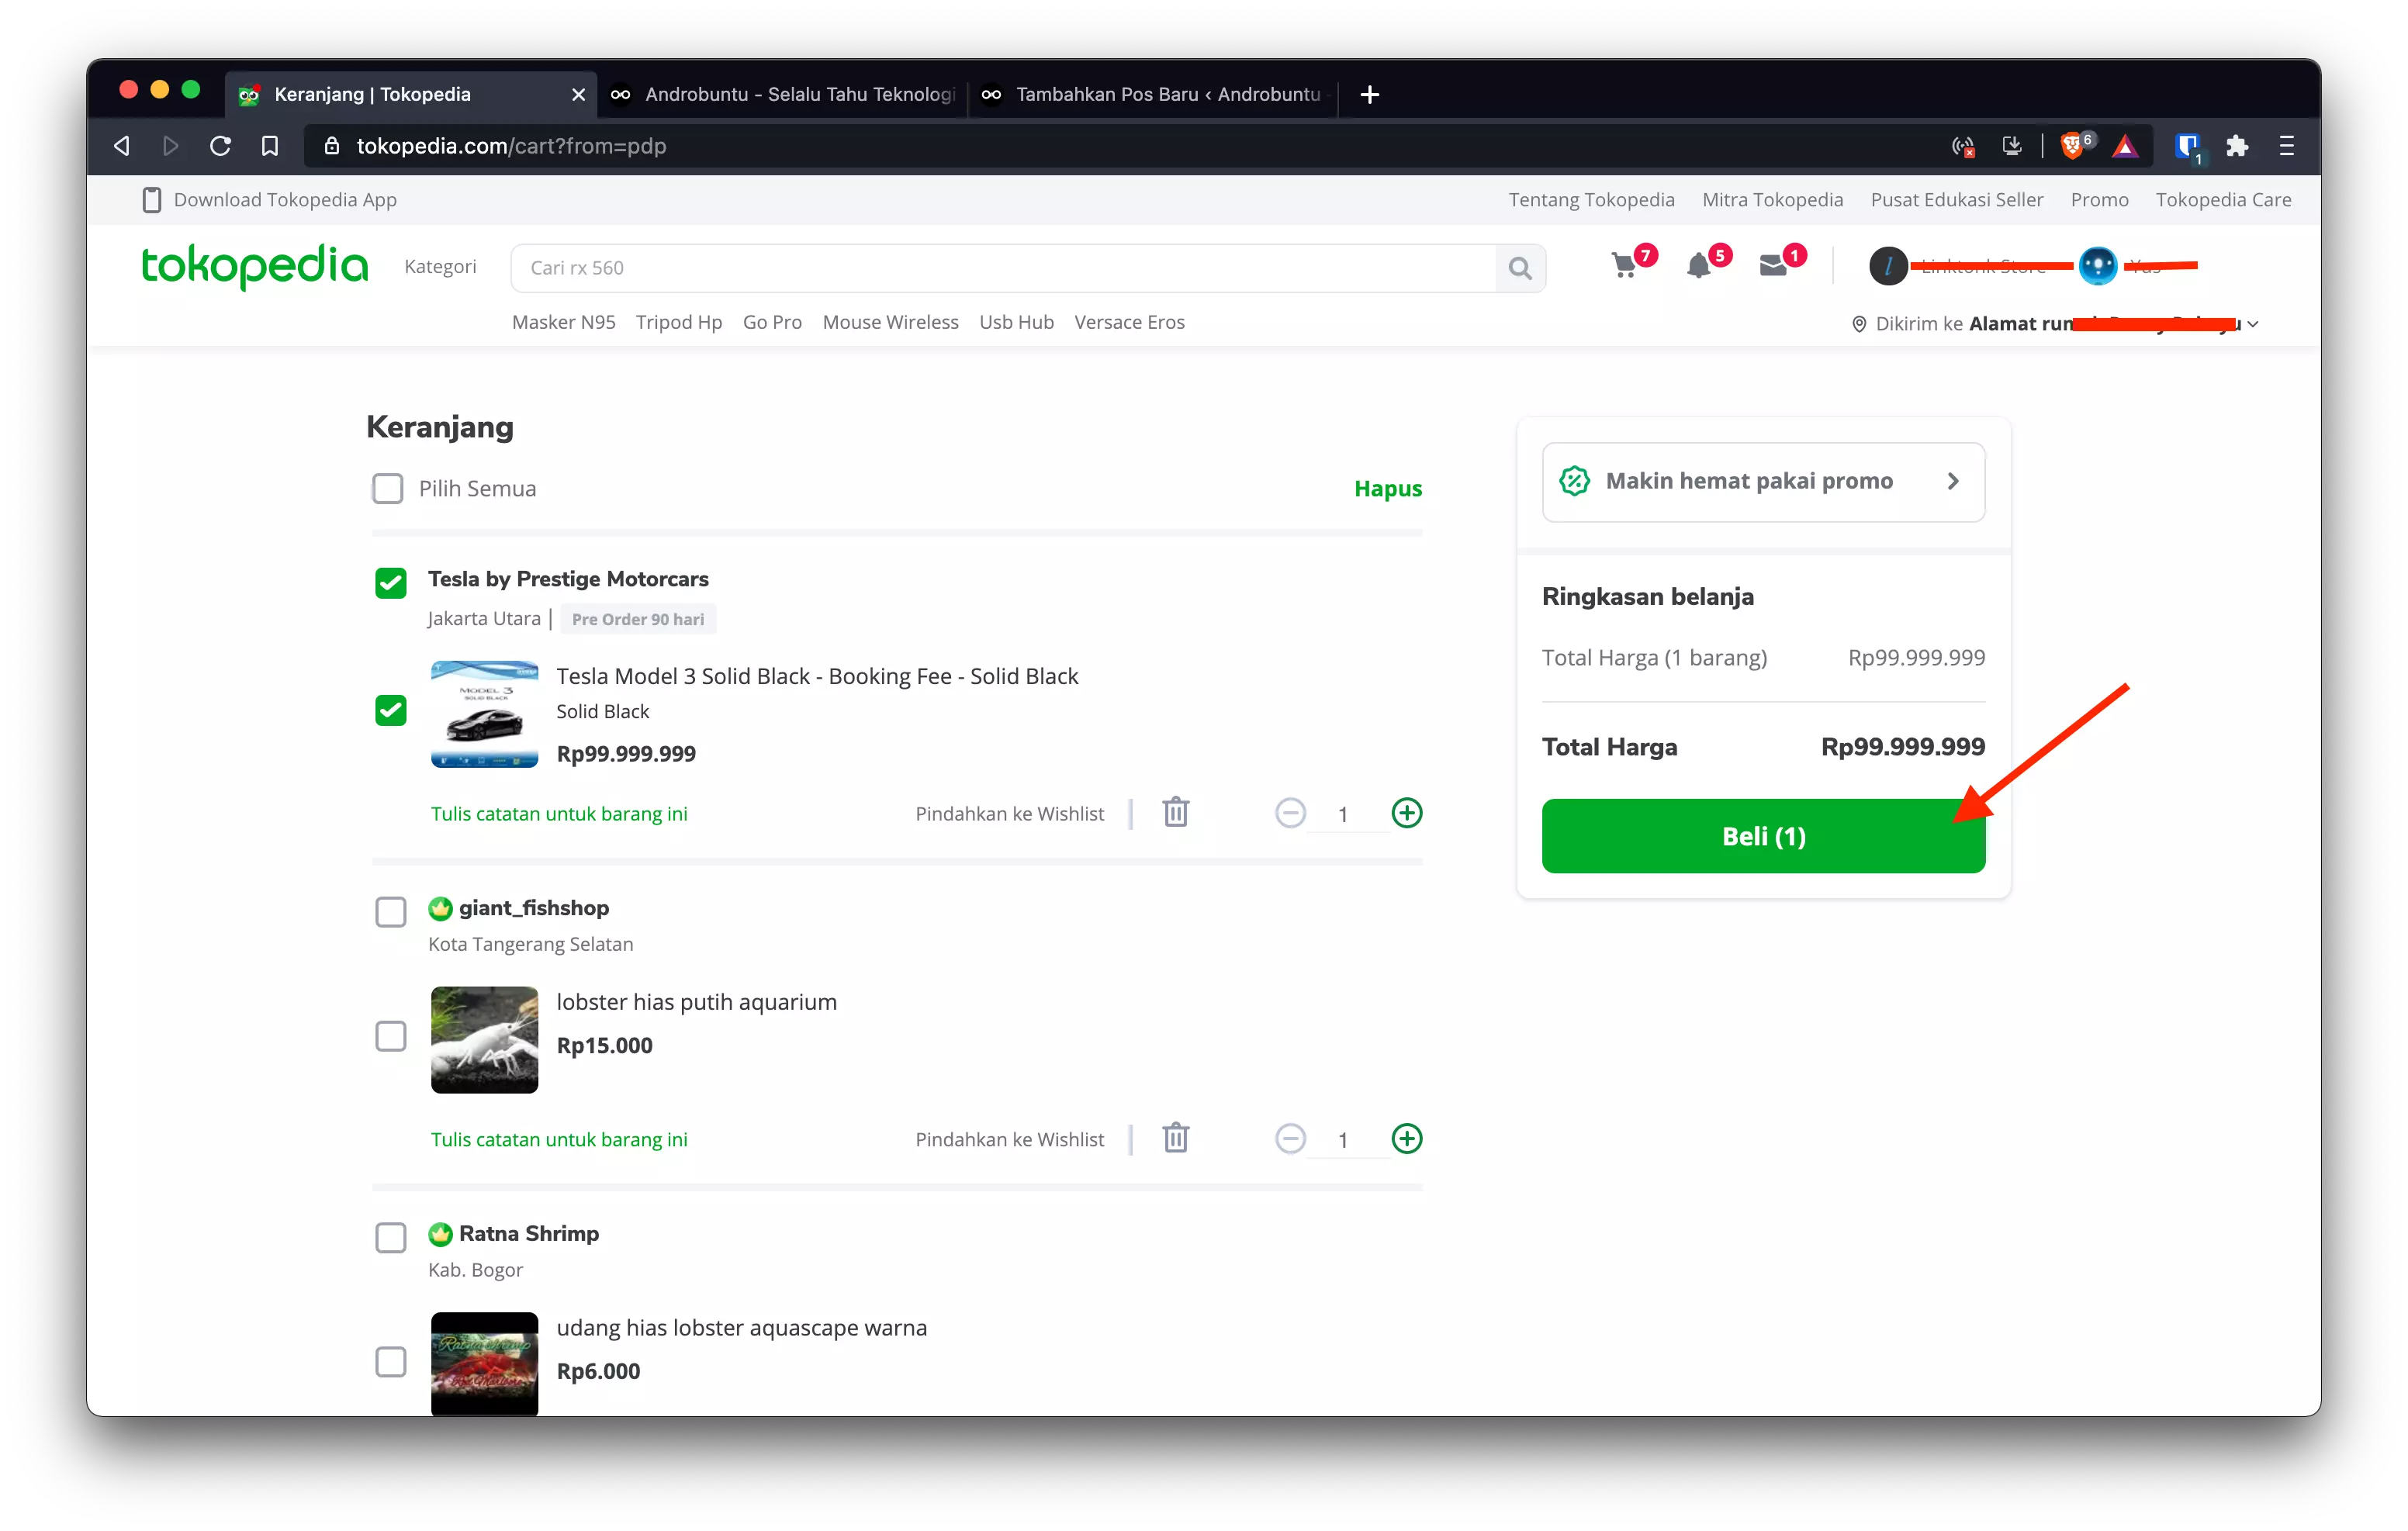Check the Pilih Semua checkbox
The image size is (2408, 1531).
[388, 488]
